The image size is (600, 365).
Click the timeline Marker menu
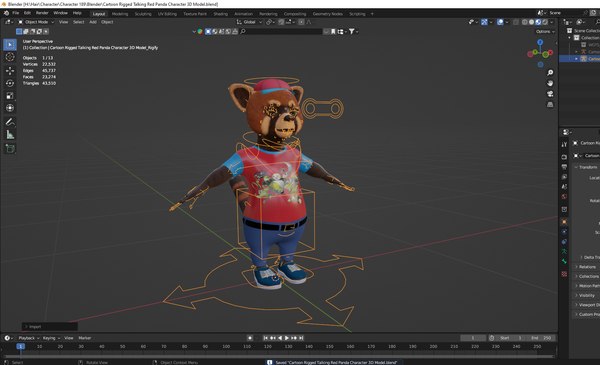85,338
